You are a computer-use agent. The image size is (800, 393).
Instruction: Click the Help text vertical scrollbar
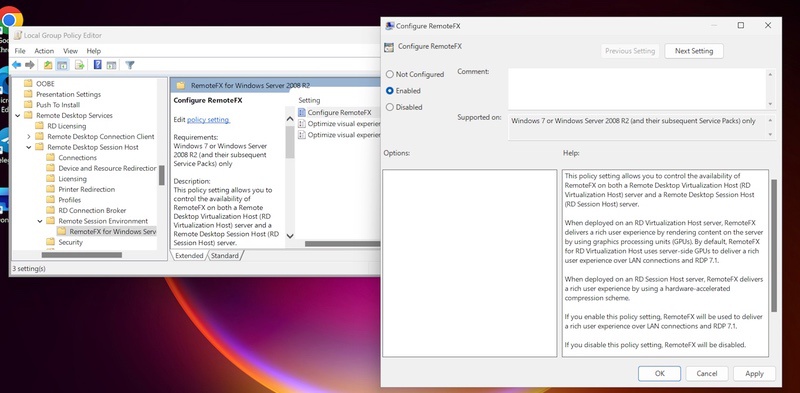coord(773,245)
